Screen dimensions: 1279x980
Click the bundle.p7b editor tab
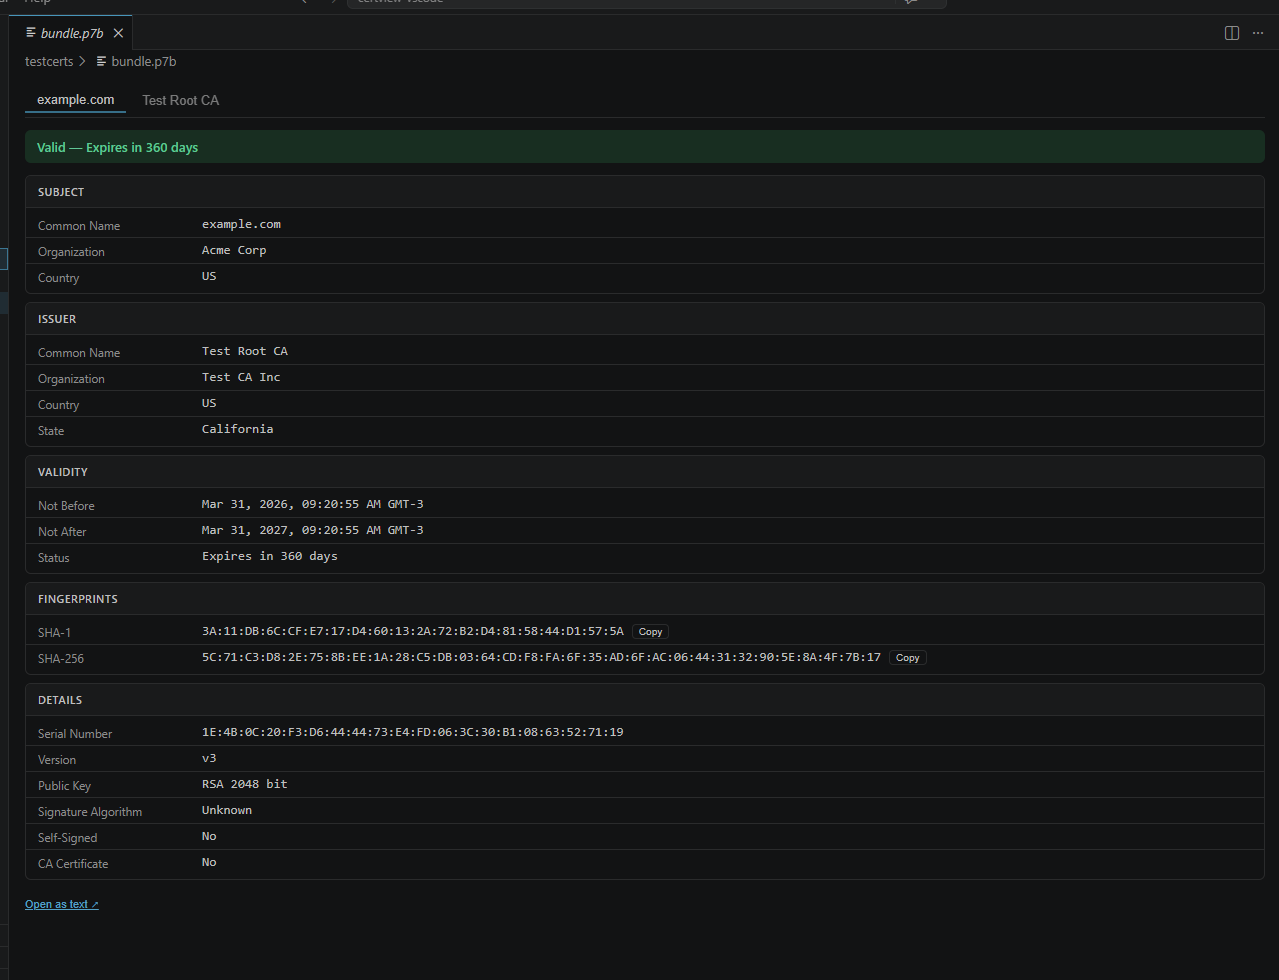coord(70,32)
